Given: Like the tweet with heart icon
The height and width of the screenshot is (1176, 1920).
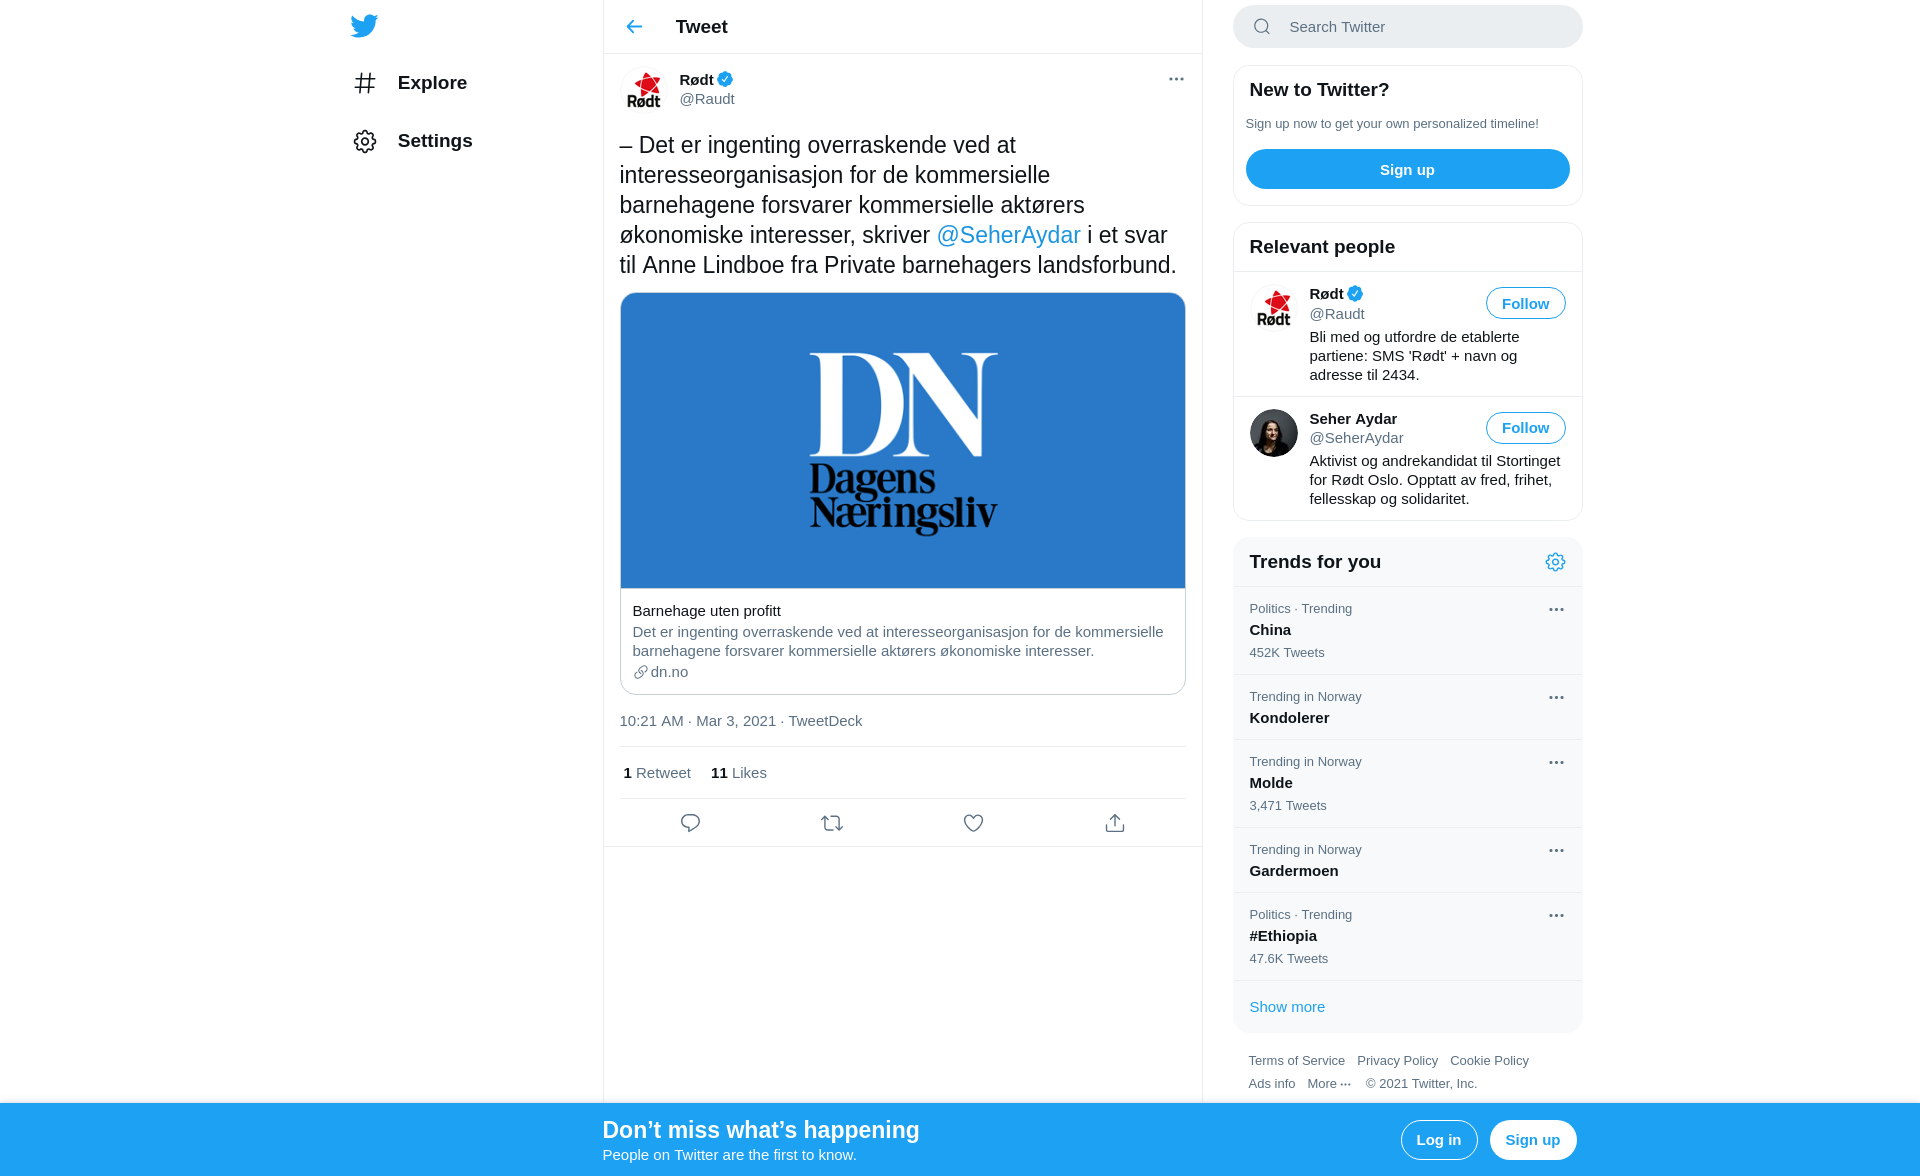Looking at the screenshot, I should (973, 823).
